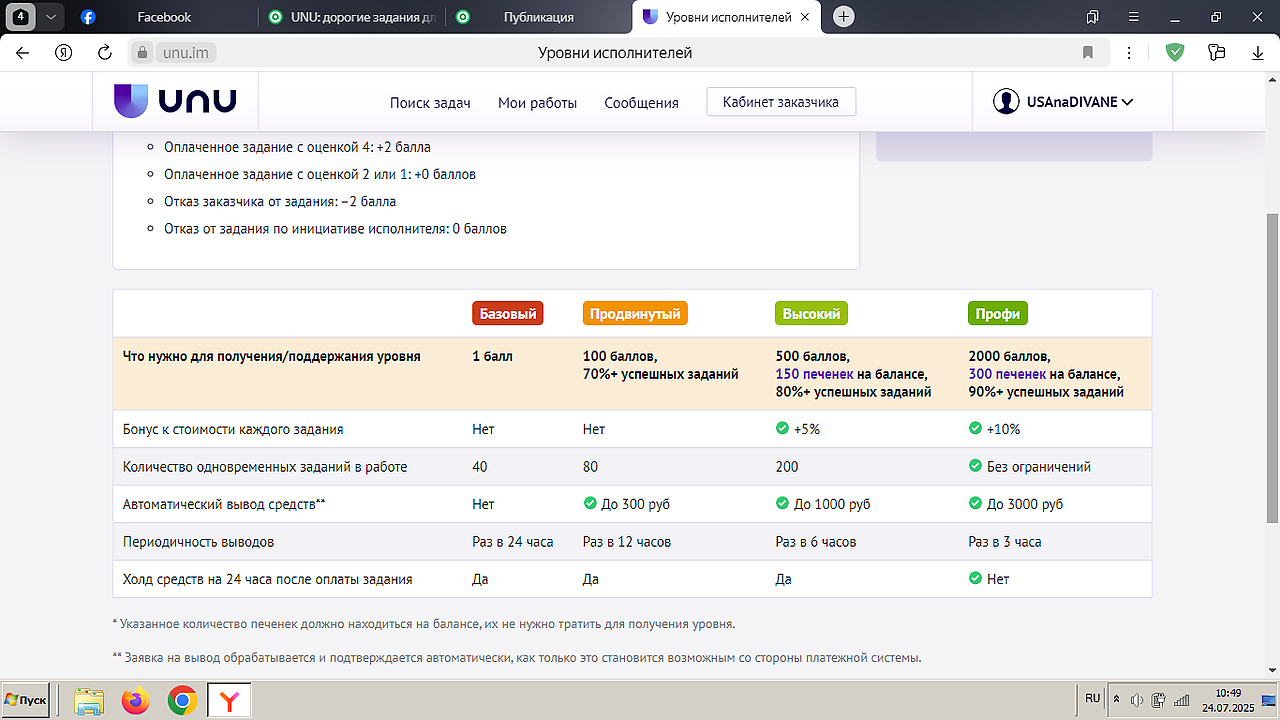Launch Firefox from the taskbar

click(x=136, y=701)
